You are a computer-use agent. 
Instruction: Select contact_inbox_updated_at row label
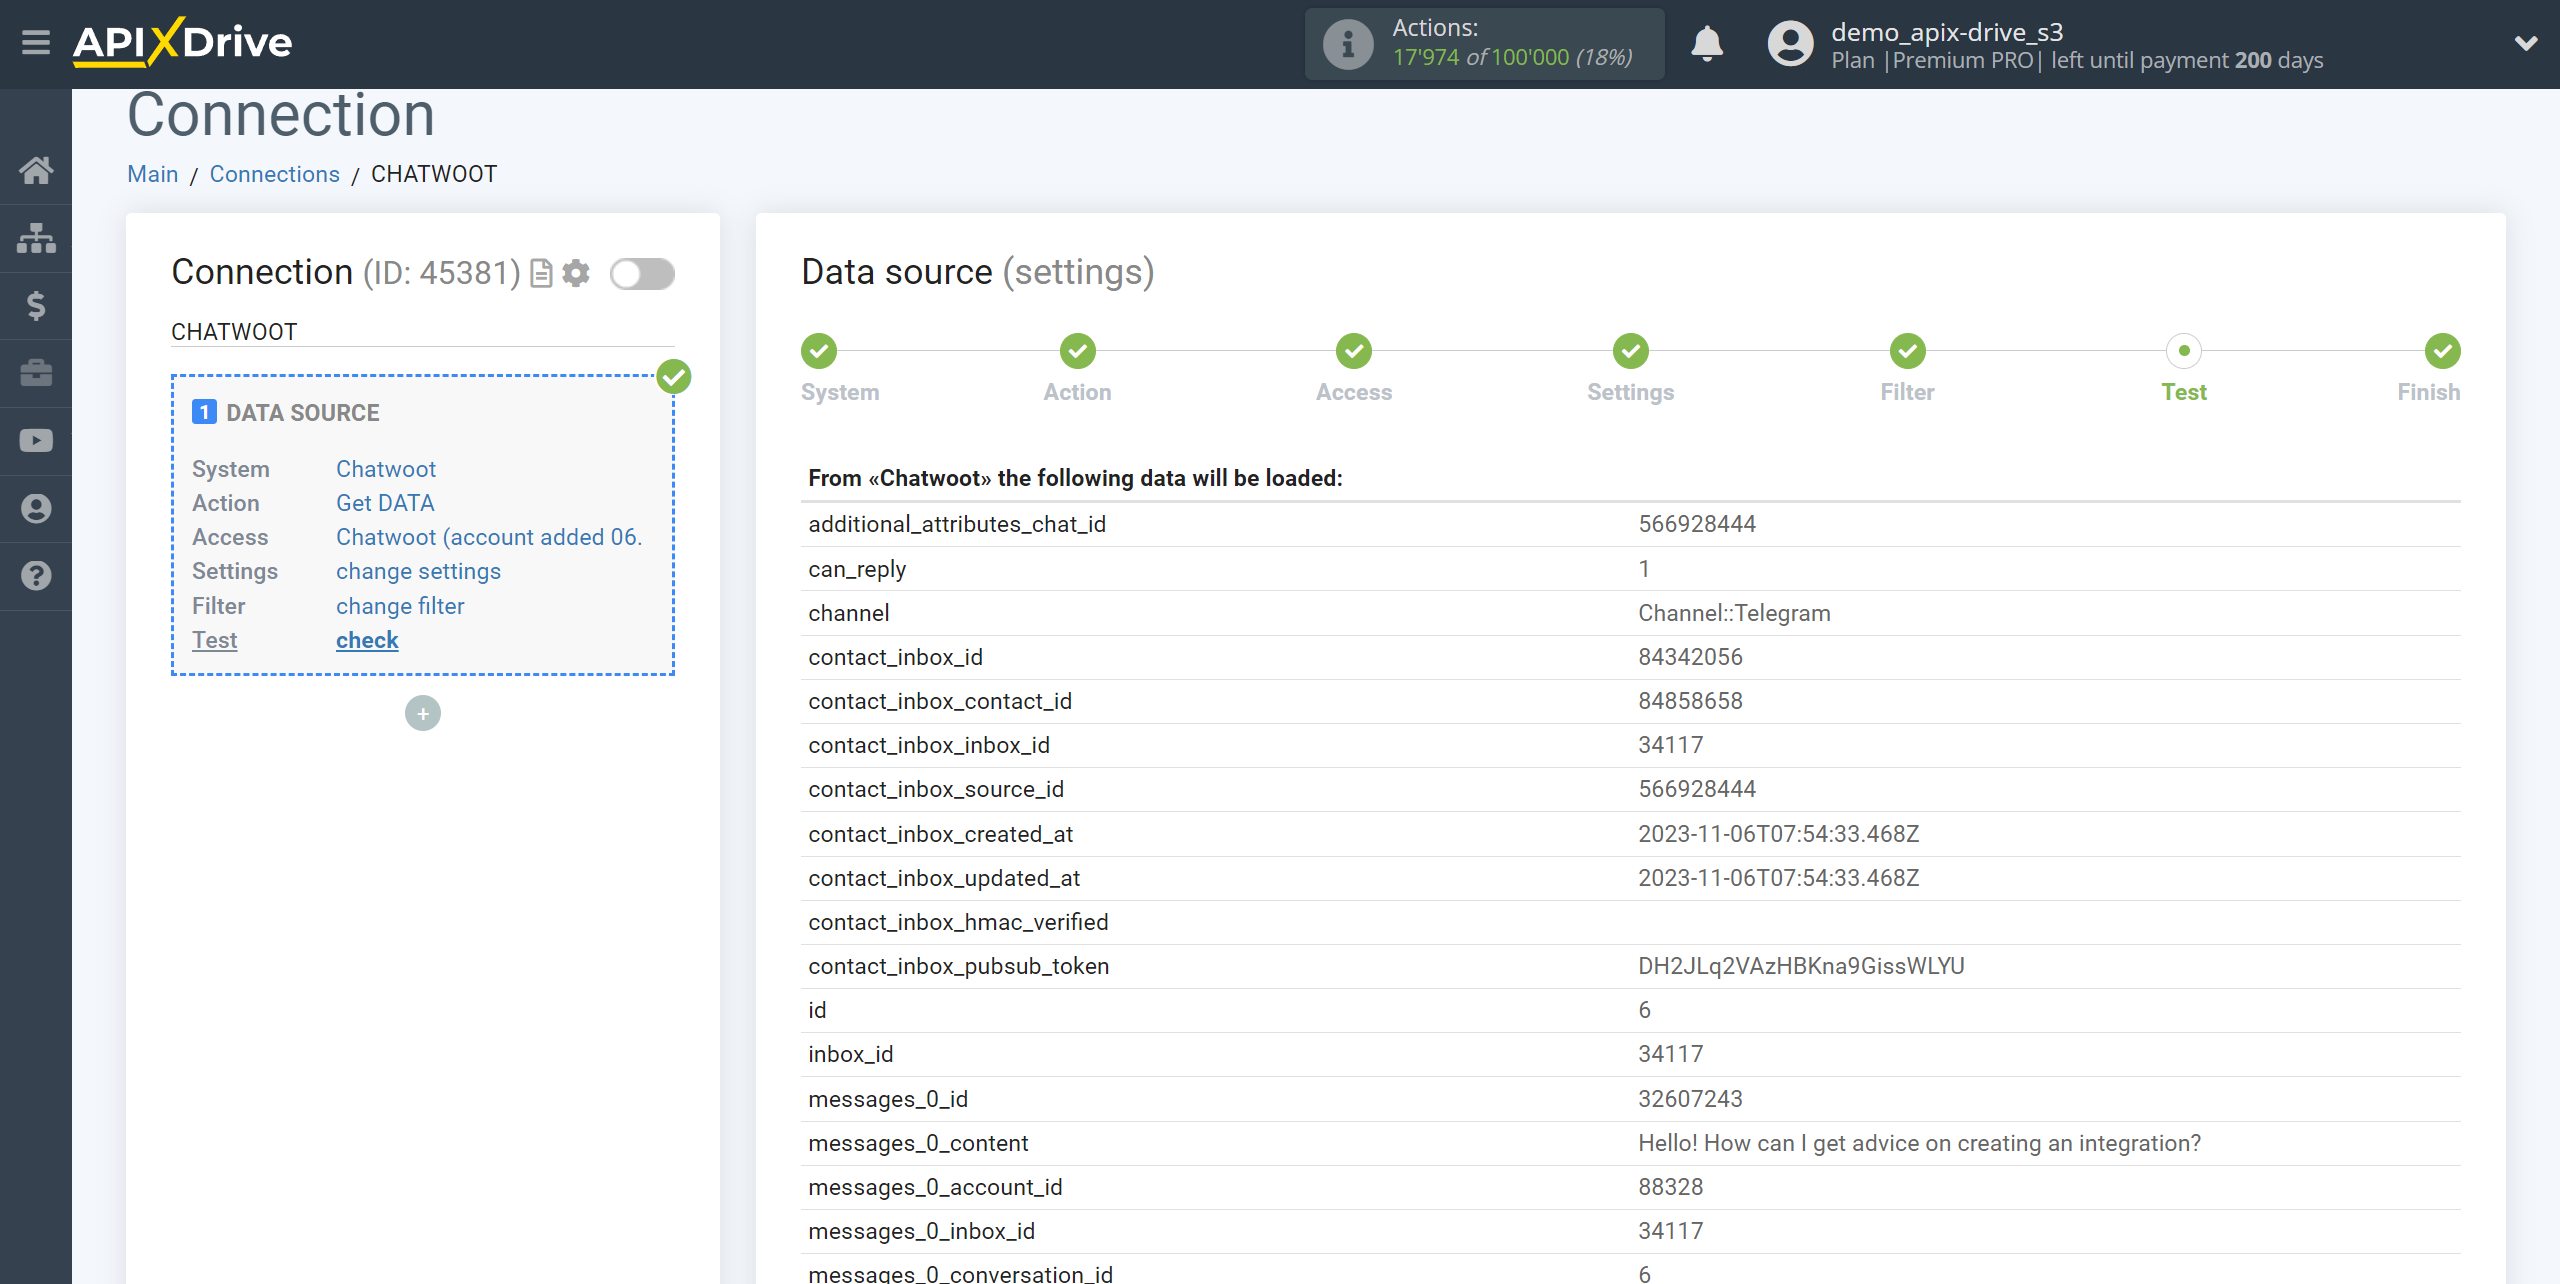[x=944, y=878]
